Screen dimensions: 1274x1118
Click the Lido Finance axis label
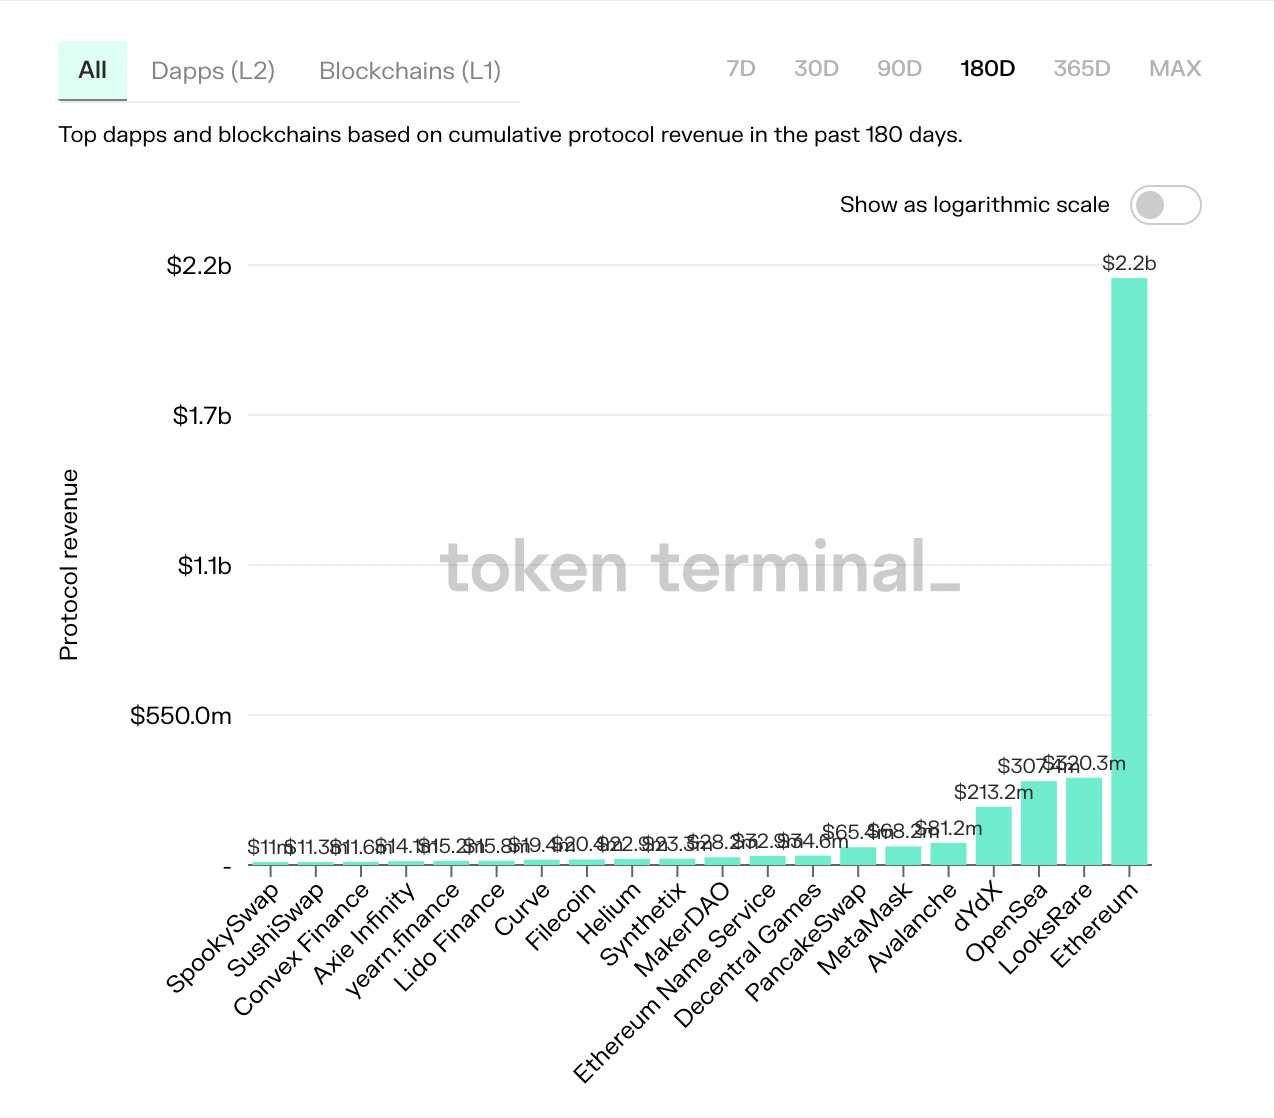pyautogui.click(x=449, y=938)
